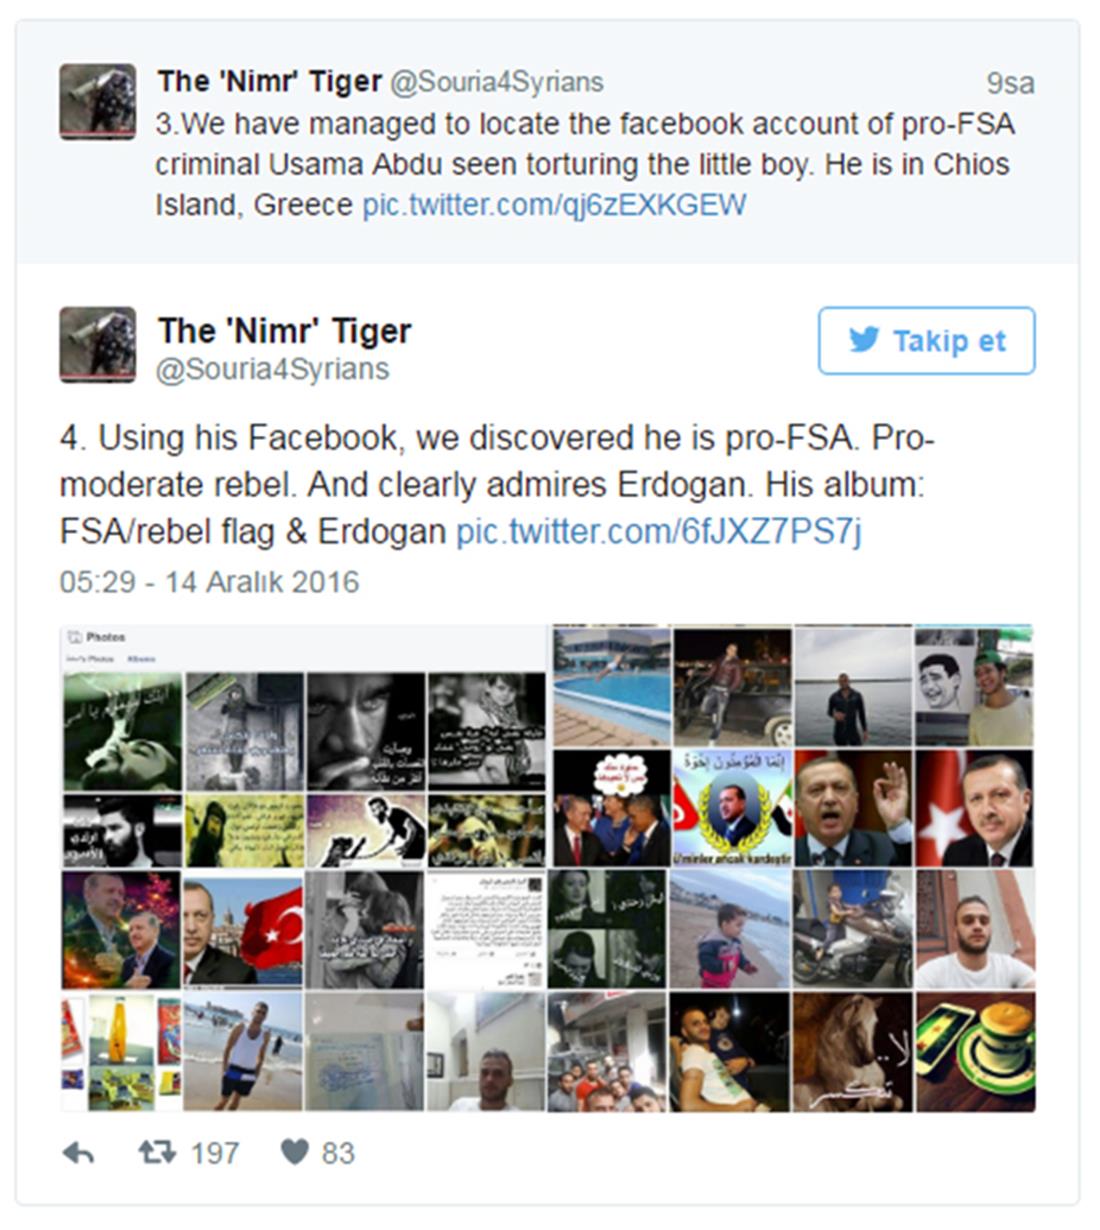The height and width of the screenshot is (1230, 1100).
Task: Open the 05:29 - 14 Aralık 2016 timestamp
Action: tap(209, 582)
